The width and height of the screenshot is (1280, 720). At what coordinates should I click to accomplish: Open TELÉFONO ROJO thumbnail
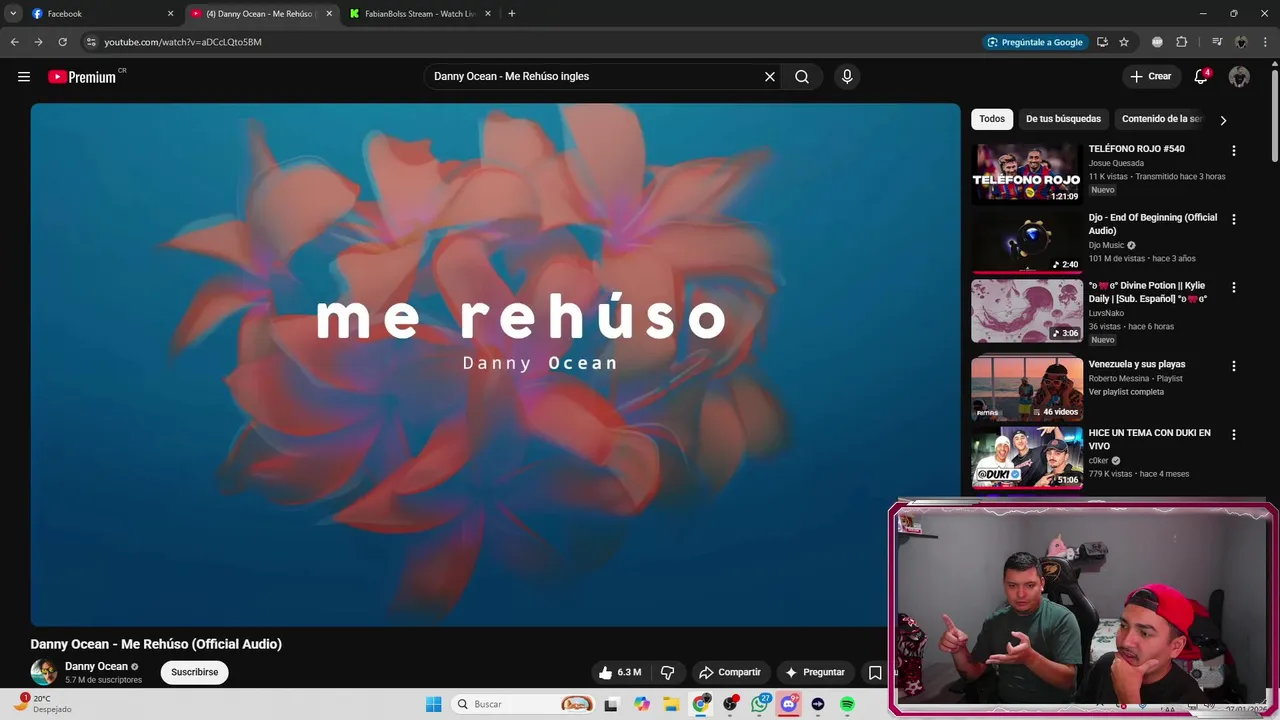click(x=1026, y=173)
